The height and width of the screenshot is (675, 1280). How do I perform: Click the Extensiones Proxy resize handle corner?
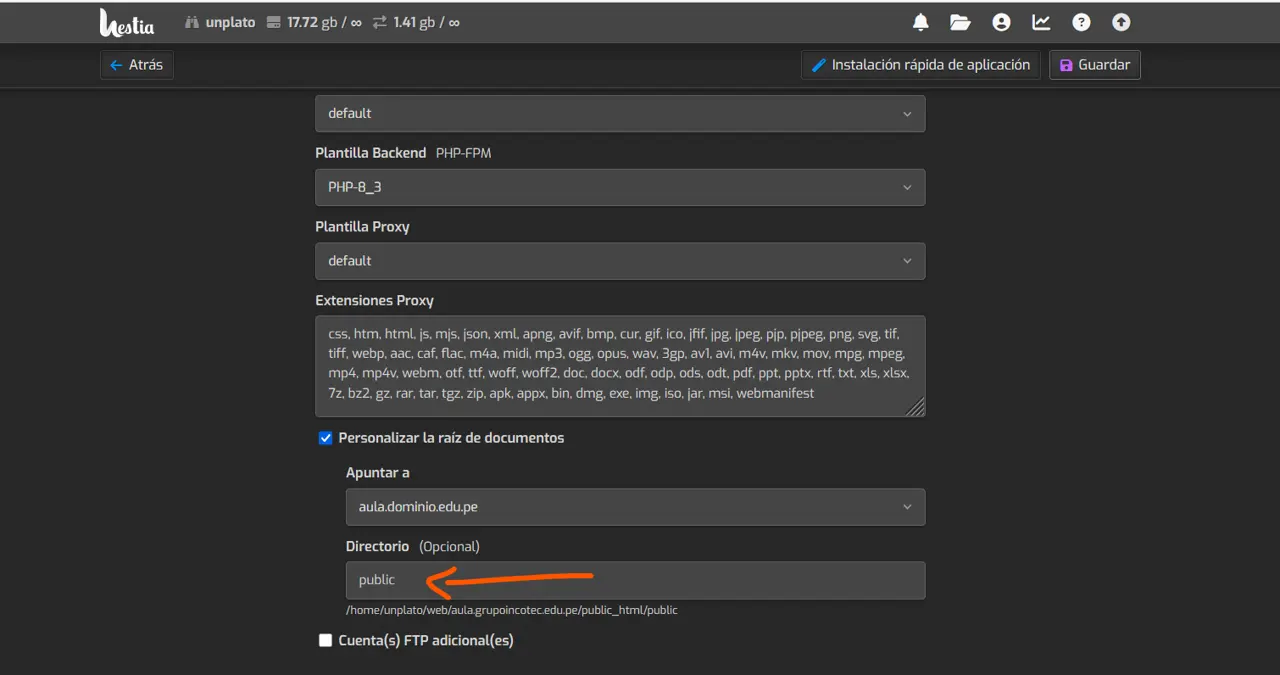point(916,407)
